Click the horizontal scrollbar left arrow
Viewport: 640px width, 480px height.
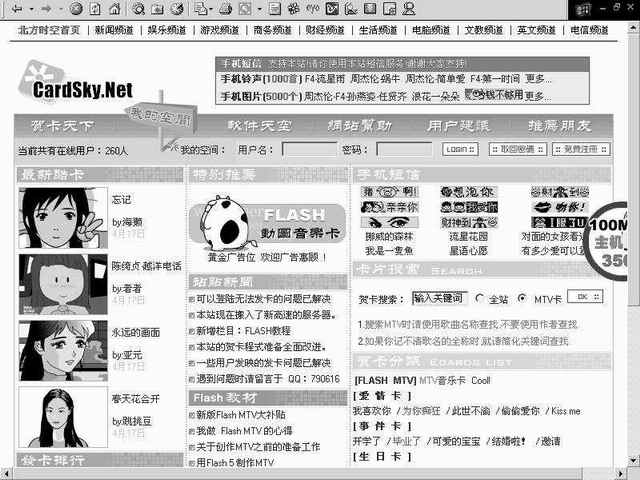(x=7, y=474)
